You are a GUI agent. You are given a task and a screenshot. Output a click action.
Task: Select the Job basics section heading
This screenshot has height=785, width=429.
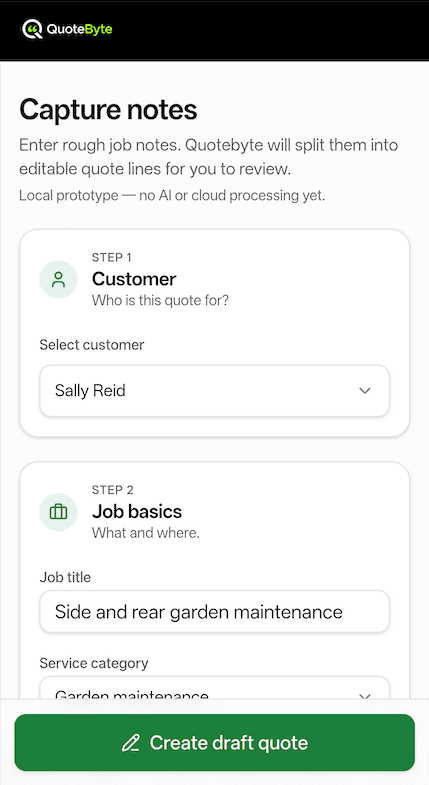(137, 511)
